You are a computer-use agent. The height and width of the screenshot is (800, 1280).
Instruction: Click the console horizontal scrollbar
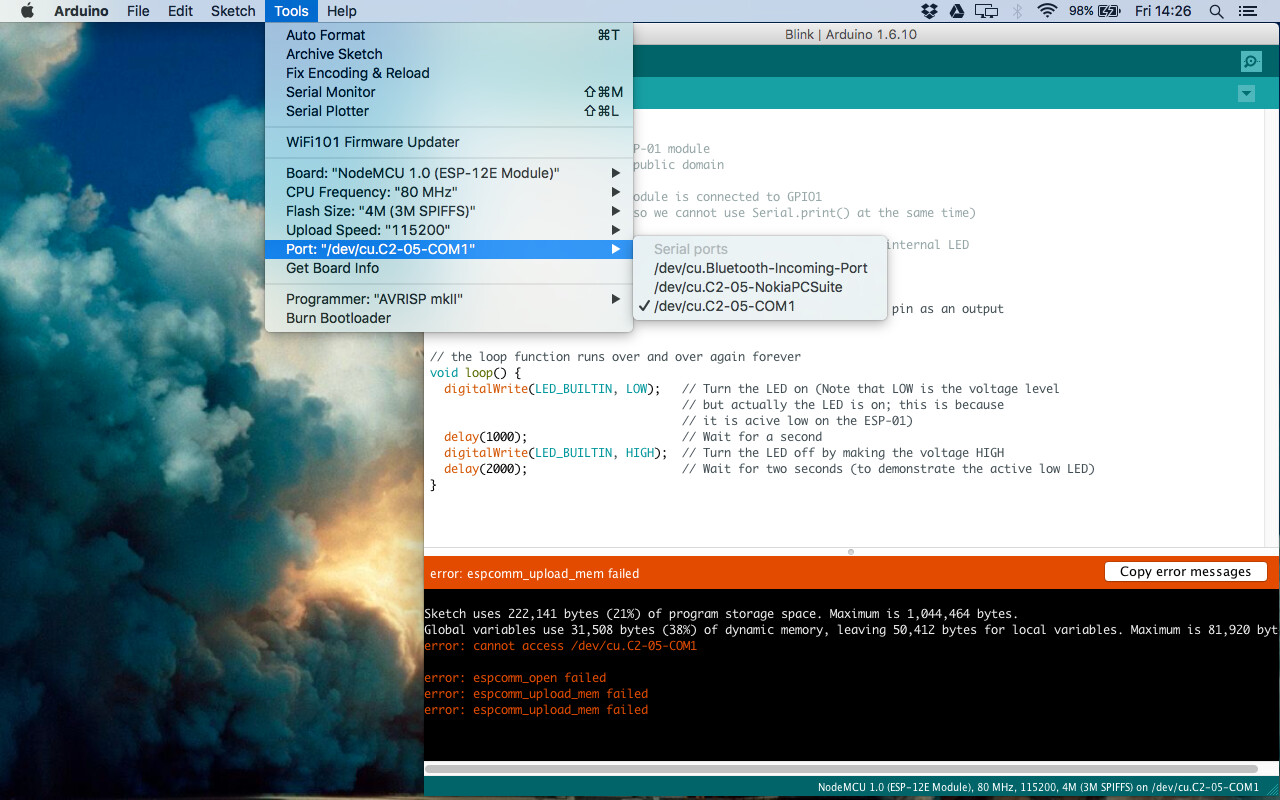pos(850,769)
